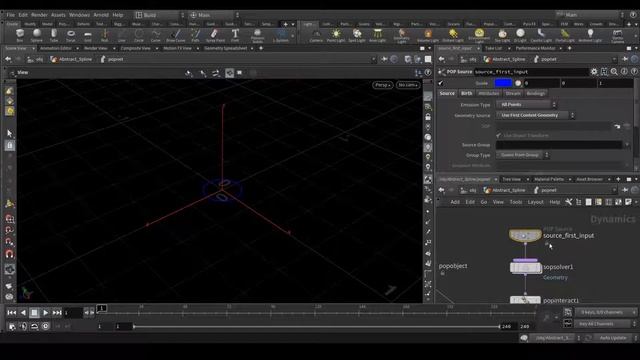Open the Geometry Source dropdown

click(x=536, y=116)
